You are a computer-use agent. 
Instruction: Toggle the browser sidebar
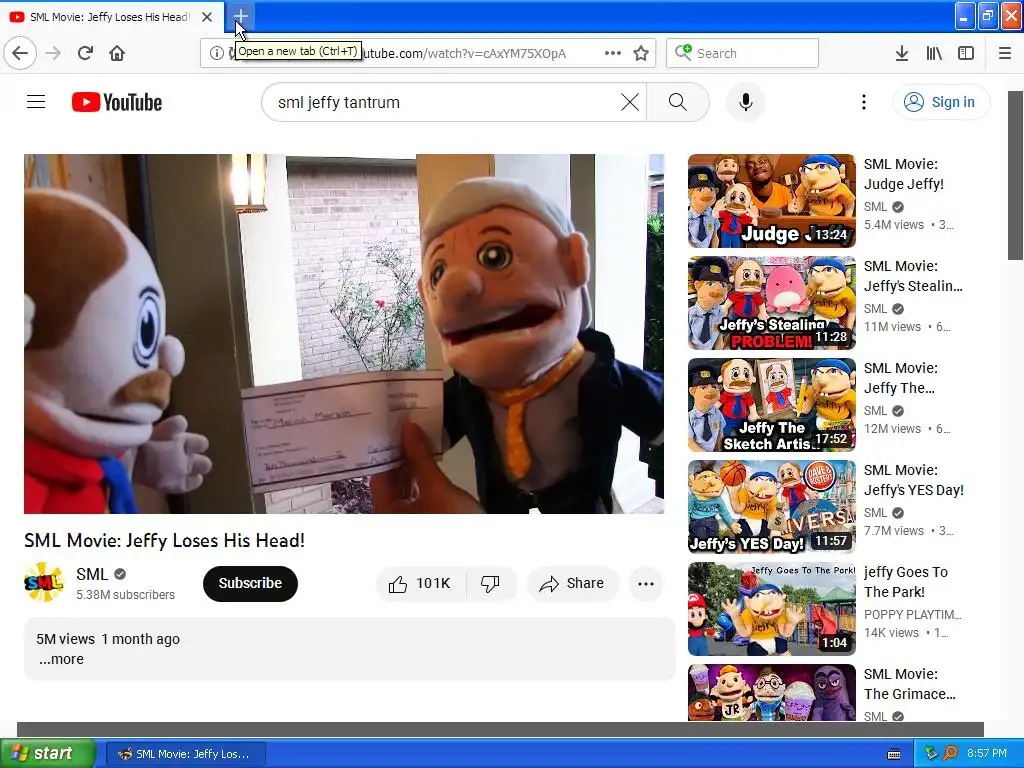tap(966, 53)
